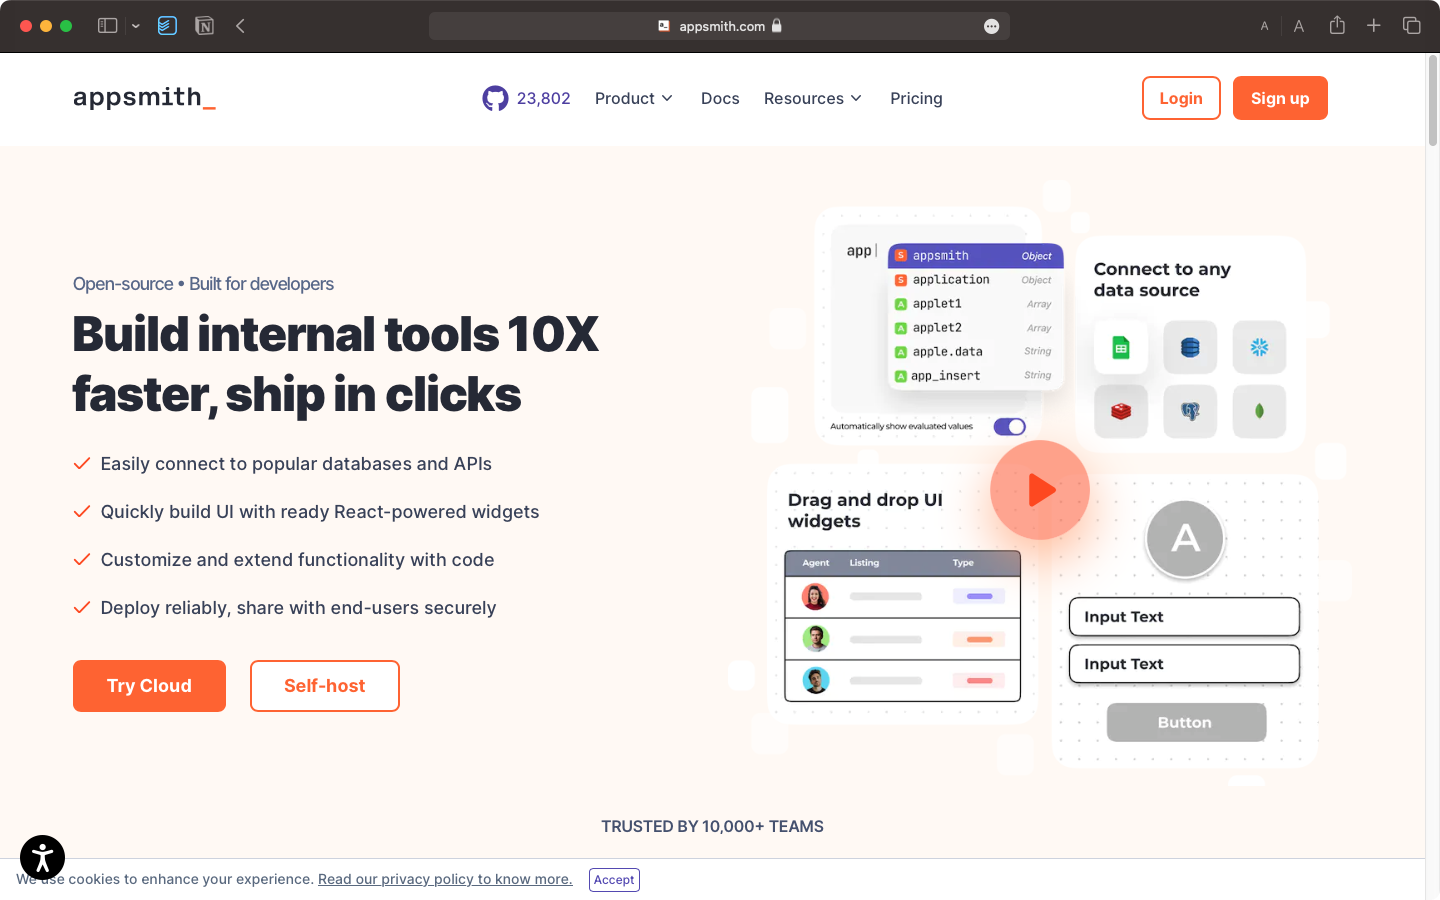This screenshot has height=900, width=1440.
Task: Choose the Snowflake data source icon
Action: 1259,347
